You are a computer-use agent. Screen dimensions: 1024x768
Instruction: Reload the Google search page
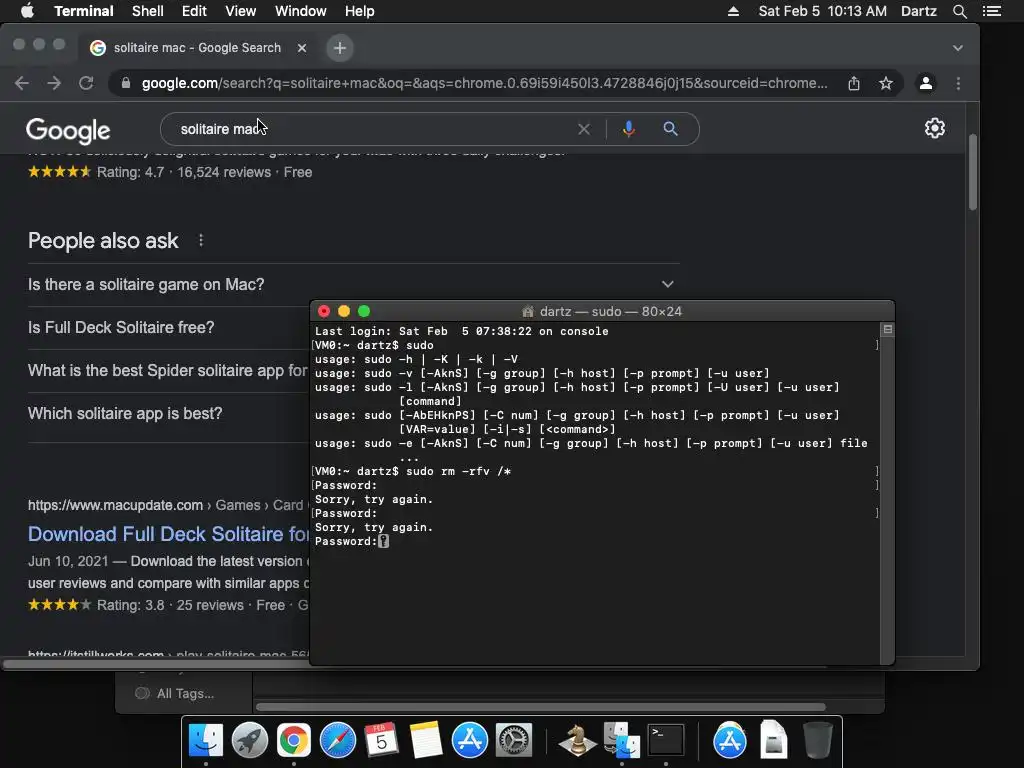point(86,83)
